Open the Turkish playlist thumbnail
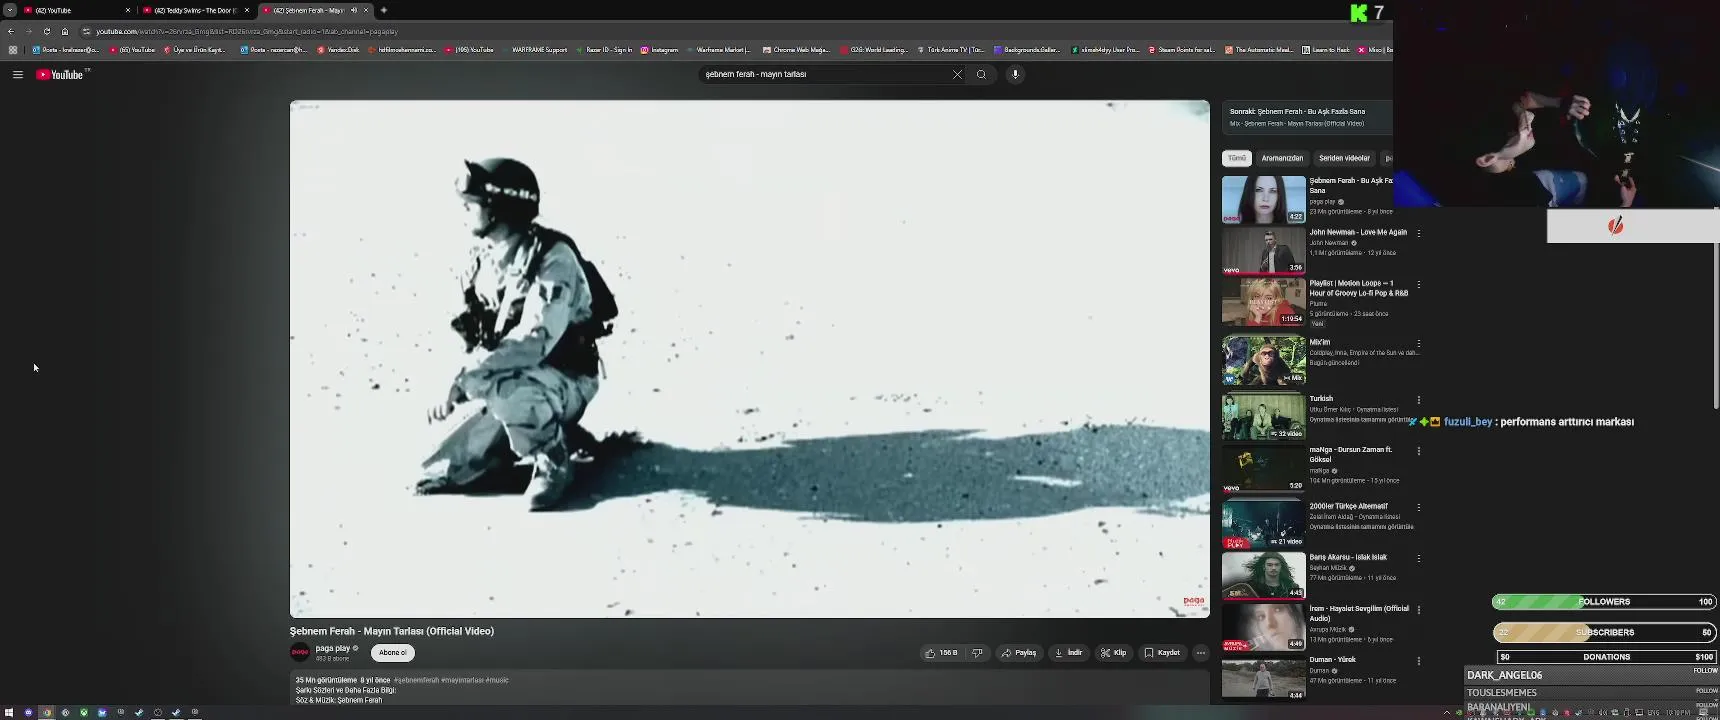 [1264, 417]
